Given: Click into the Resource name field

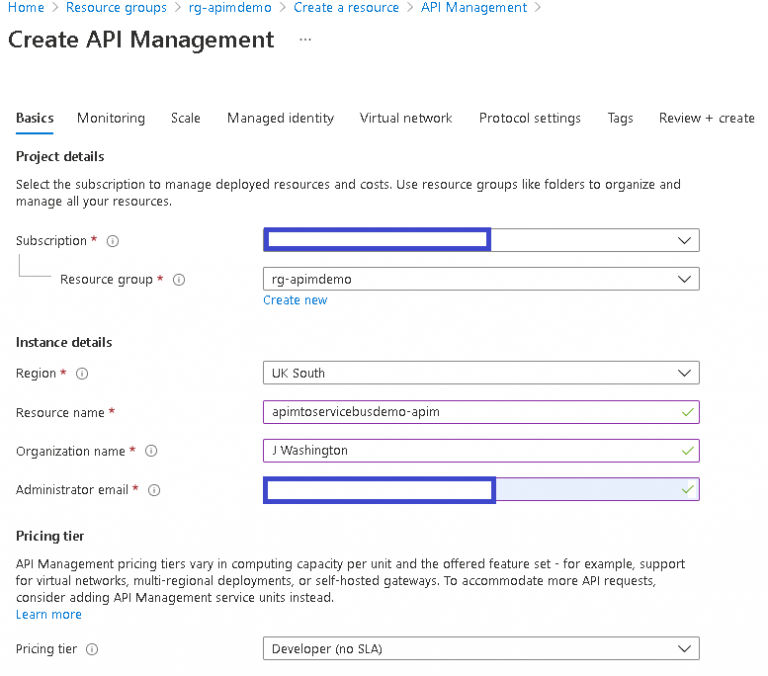Looking at the screenshot, I should tap(470, 412).
